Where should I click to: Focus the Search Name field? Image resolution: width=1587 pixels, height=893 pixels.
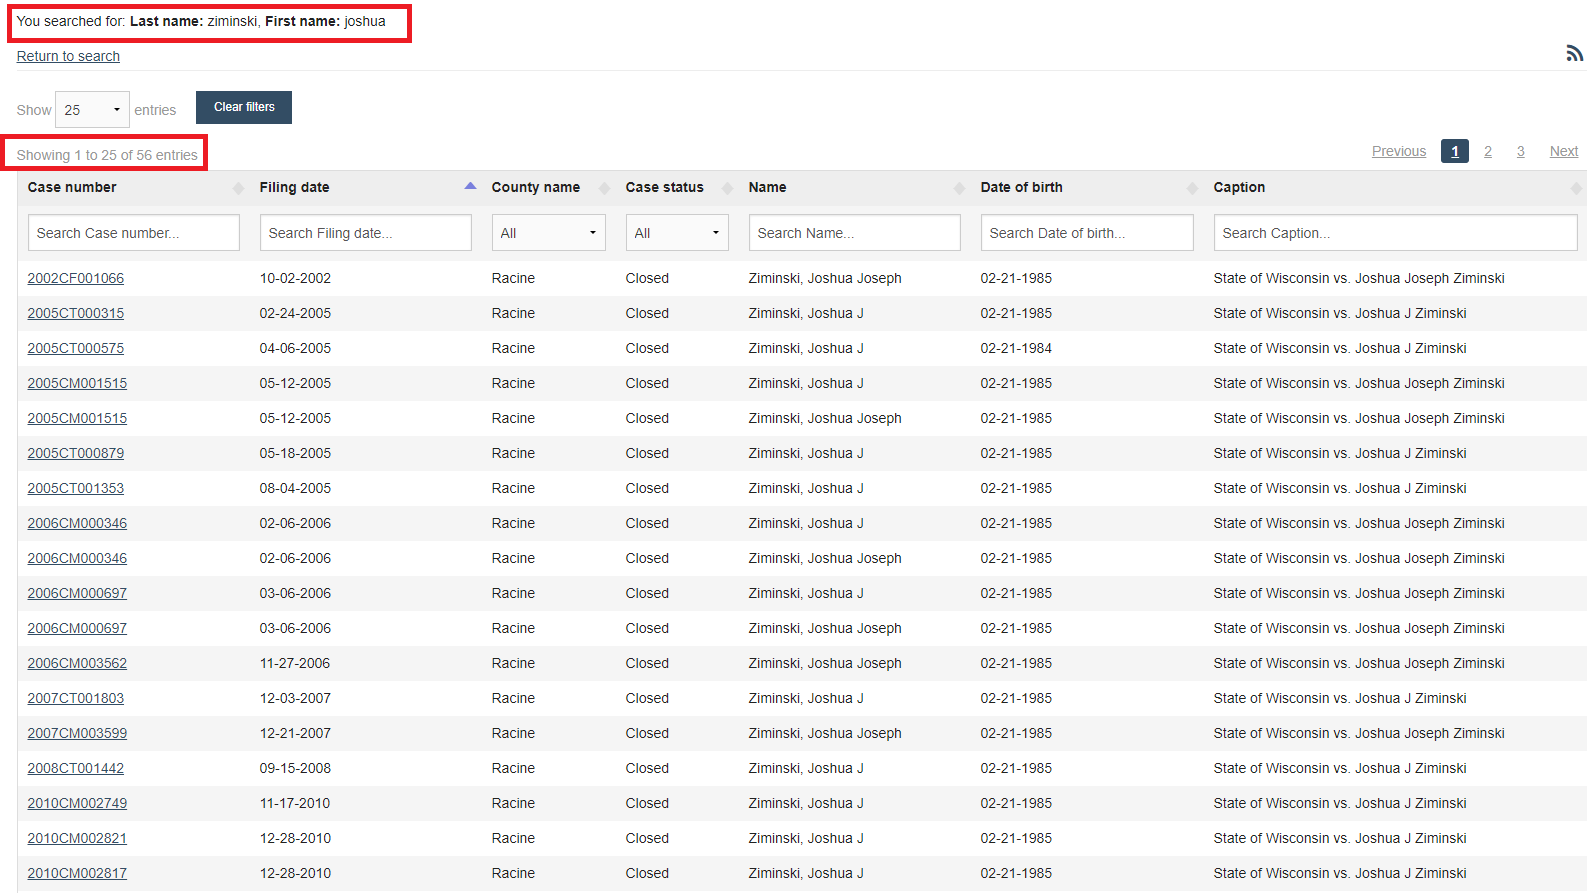click(x=855, y=233)
